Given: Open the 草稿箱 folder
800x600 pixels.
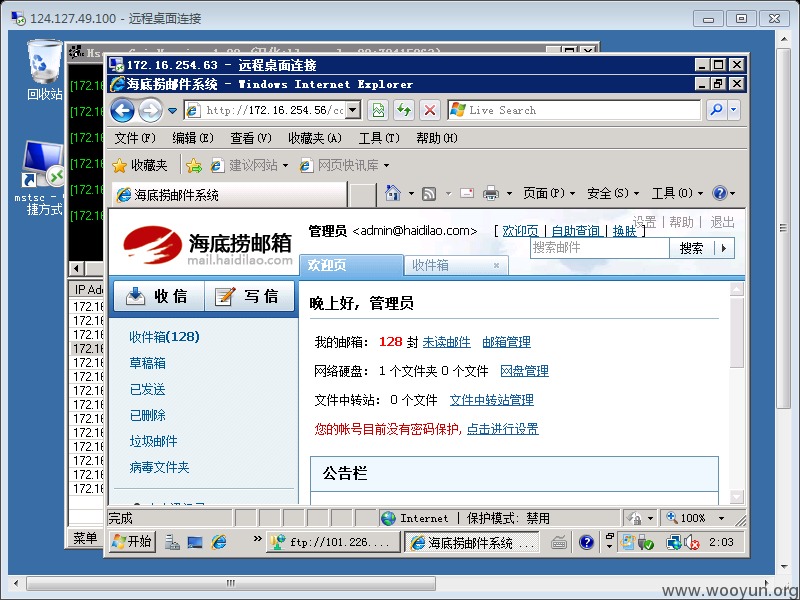Looking at the screenshot, I should [147, 363].
